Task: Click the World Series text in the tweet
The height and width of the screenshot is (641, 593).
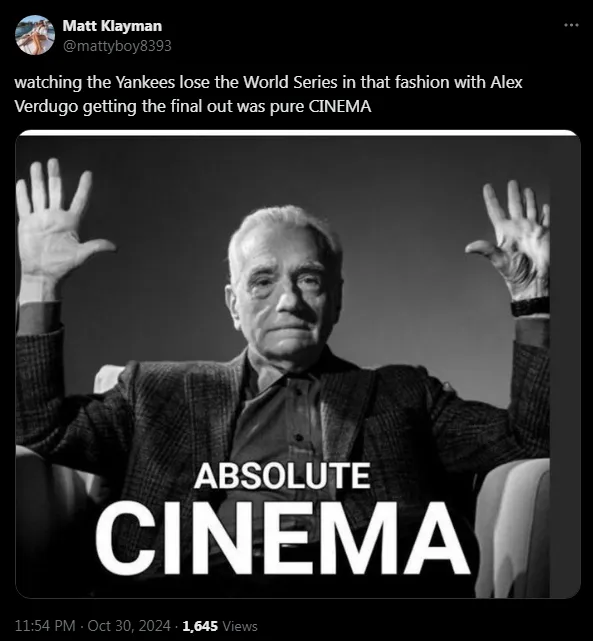Action: tap(290, 82)
